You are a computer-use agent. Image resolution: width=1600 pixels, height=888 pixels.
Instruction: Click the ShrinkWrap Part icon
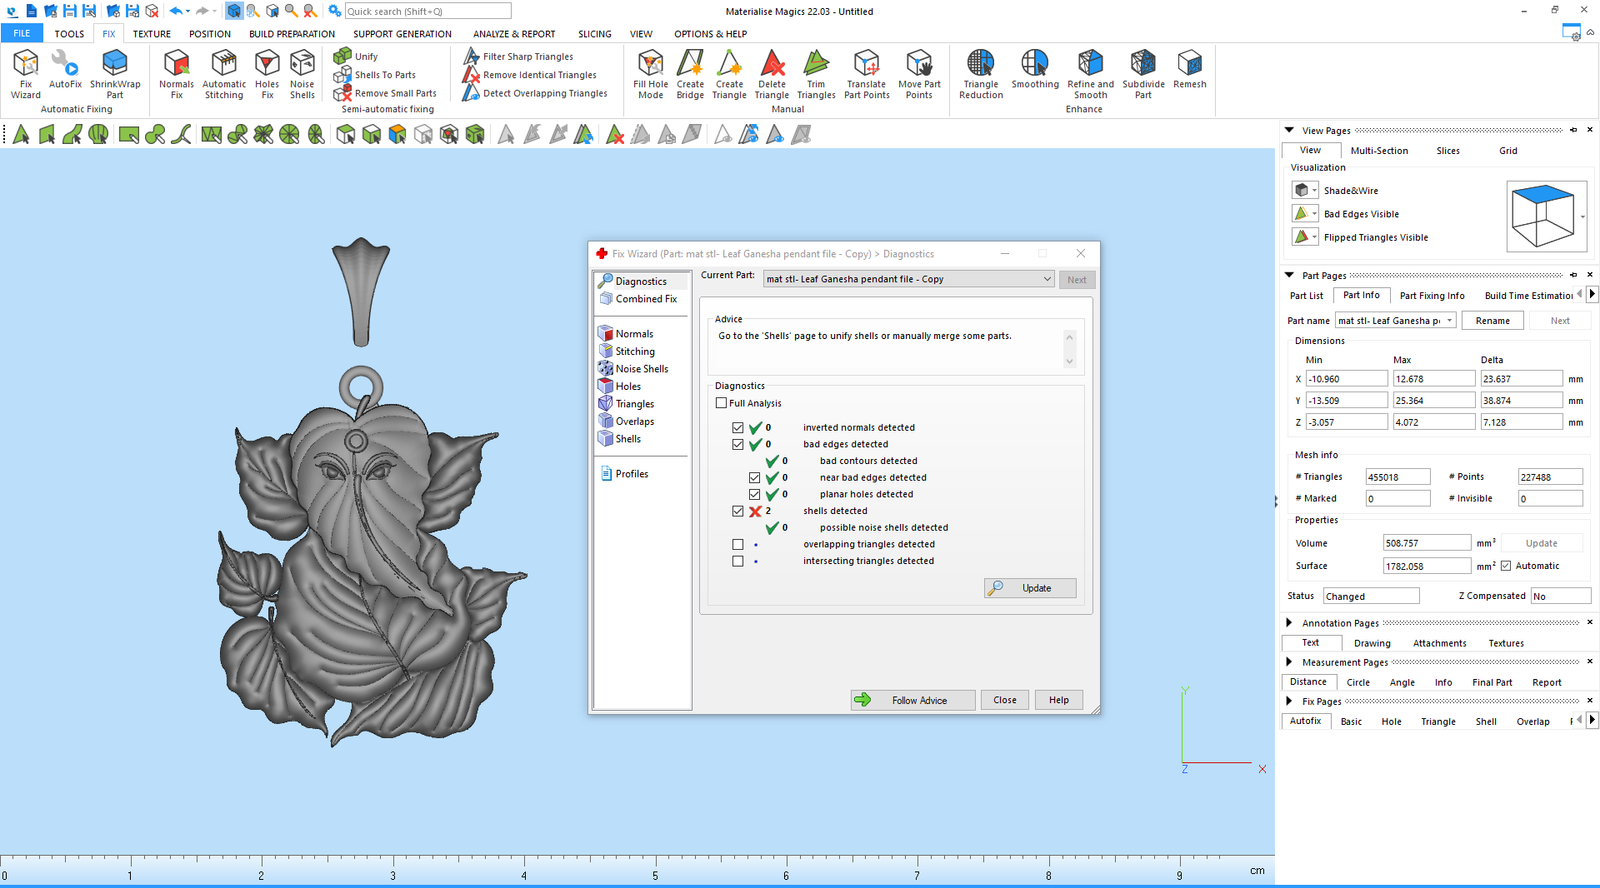[x=115, y=74]
